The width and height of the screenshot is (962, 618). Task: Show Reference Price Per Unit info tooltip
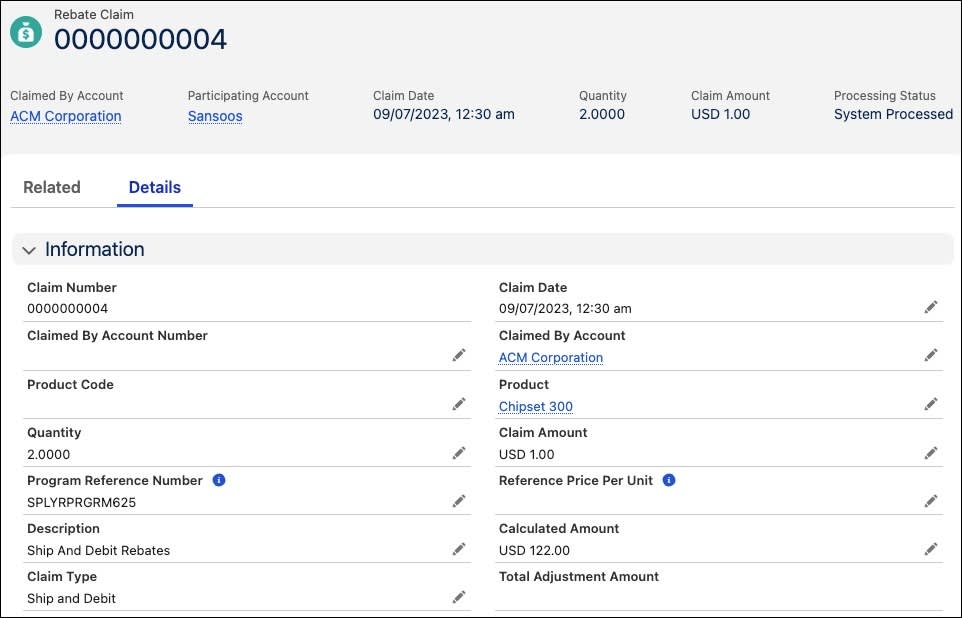tap(669, 480)
